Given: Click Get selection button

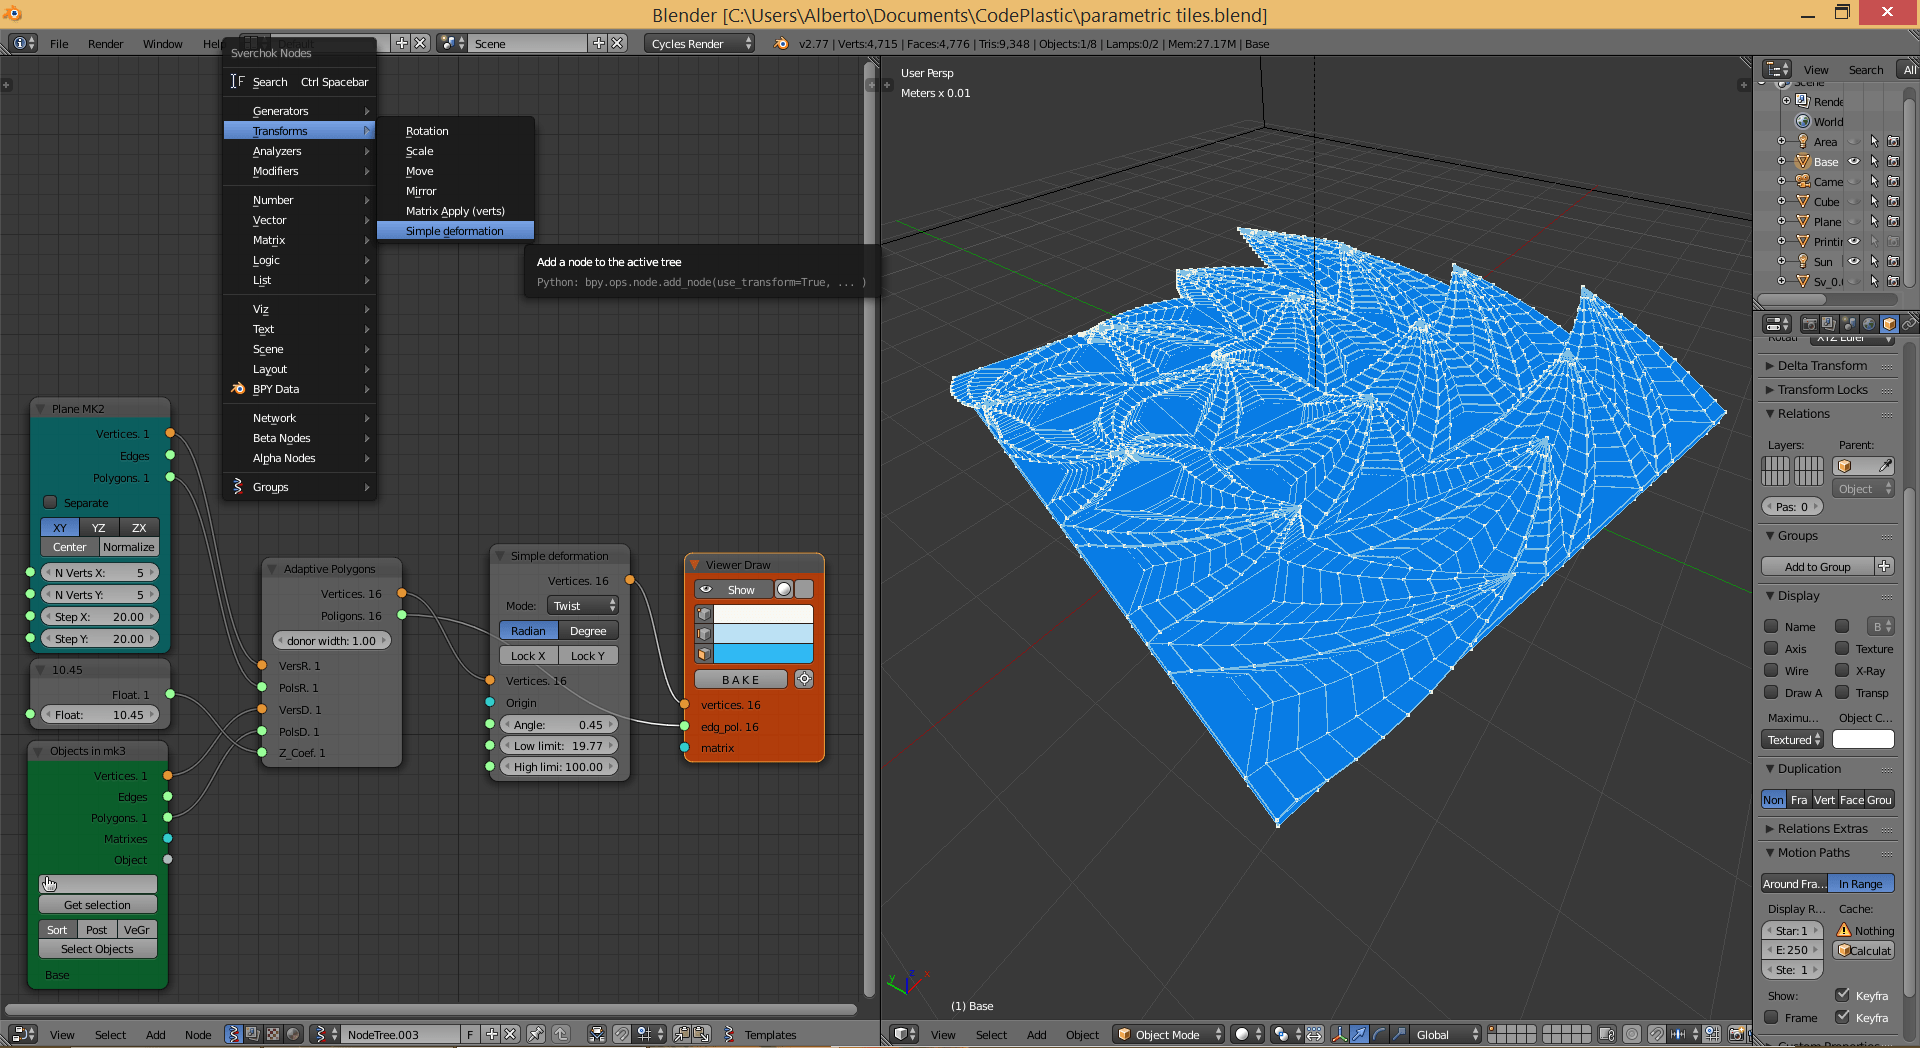Looking at the screenshot, I should [x=97, y=905].
